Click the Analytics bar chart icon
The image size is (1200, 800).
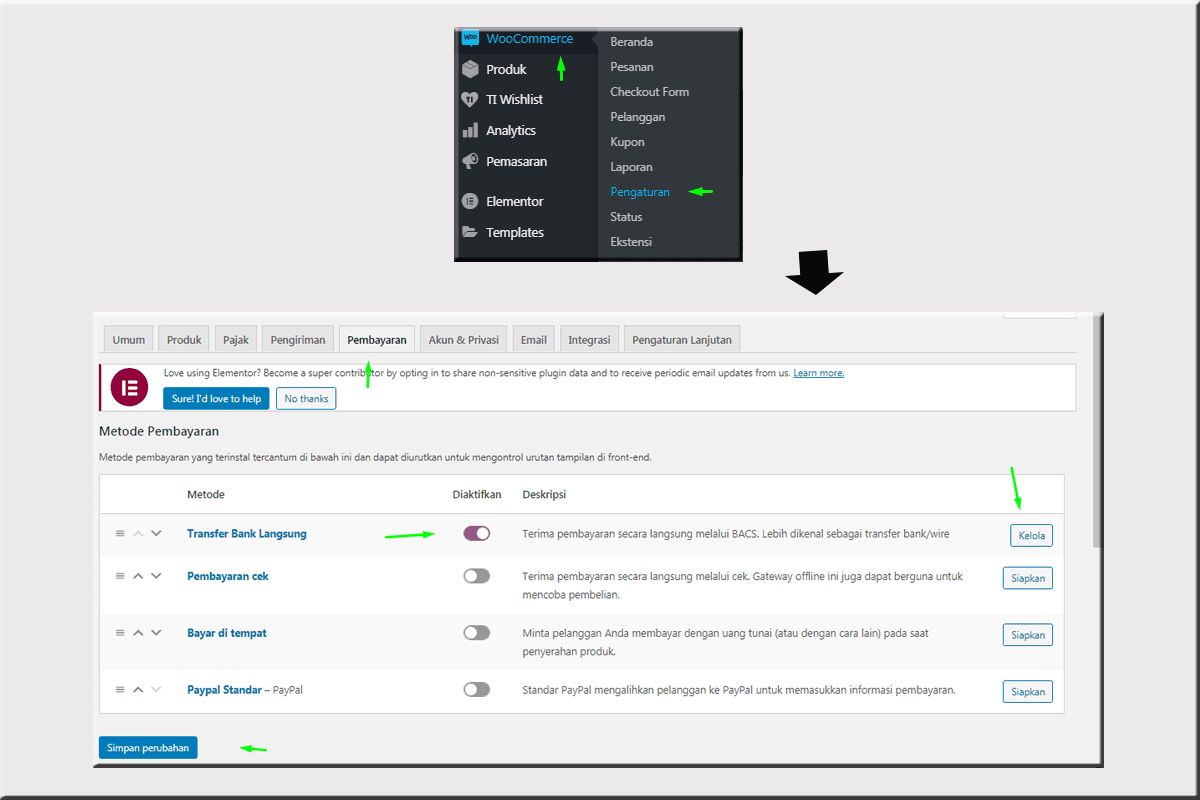(470, 130)
